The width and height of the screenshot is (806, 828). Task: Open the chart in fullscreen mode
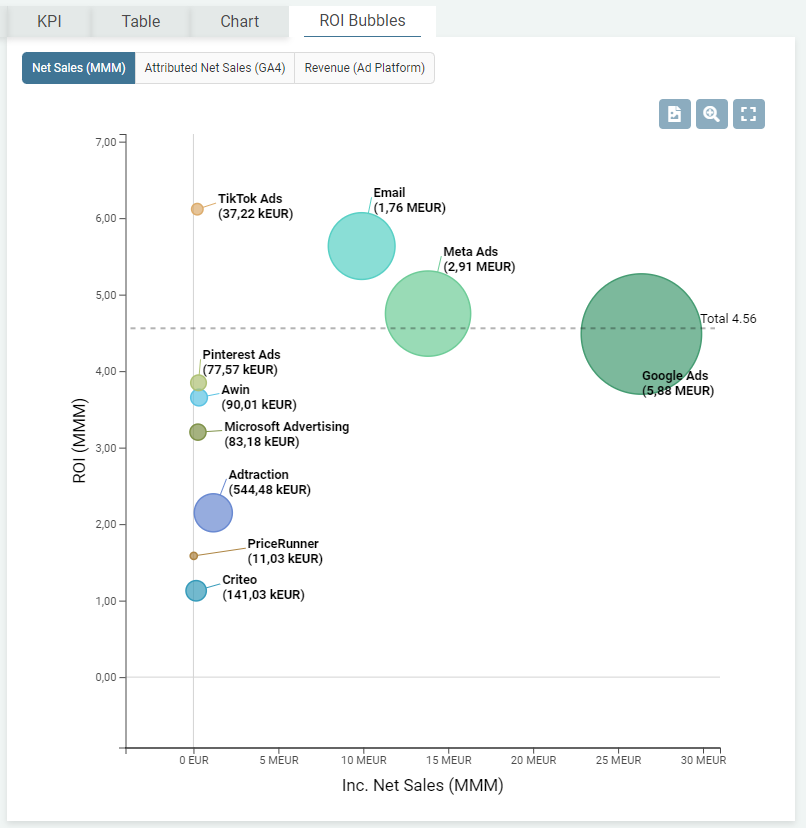(x=749, y=114)
